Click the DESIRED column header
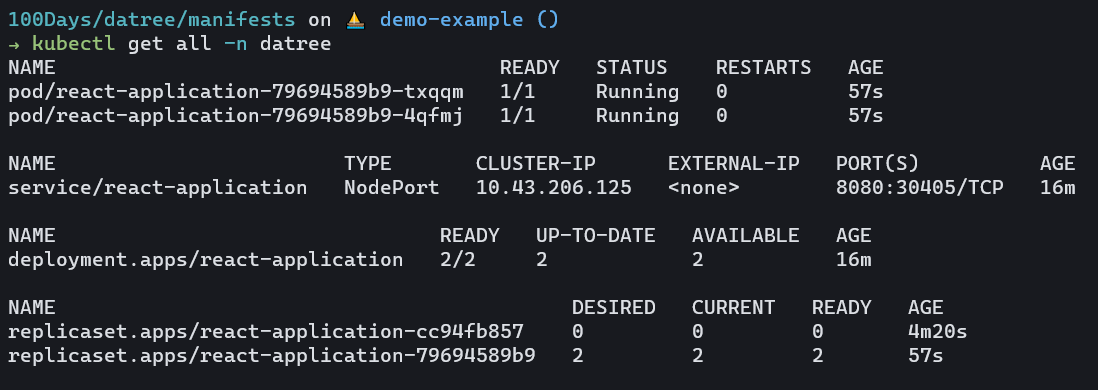The height and width of the screenshot is (390, 1098). [x=613, y=307]
